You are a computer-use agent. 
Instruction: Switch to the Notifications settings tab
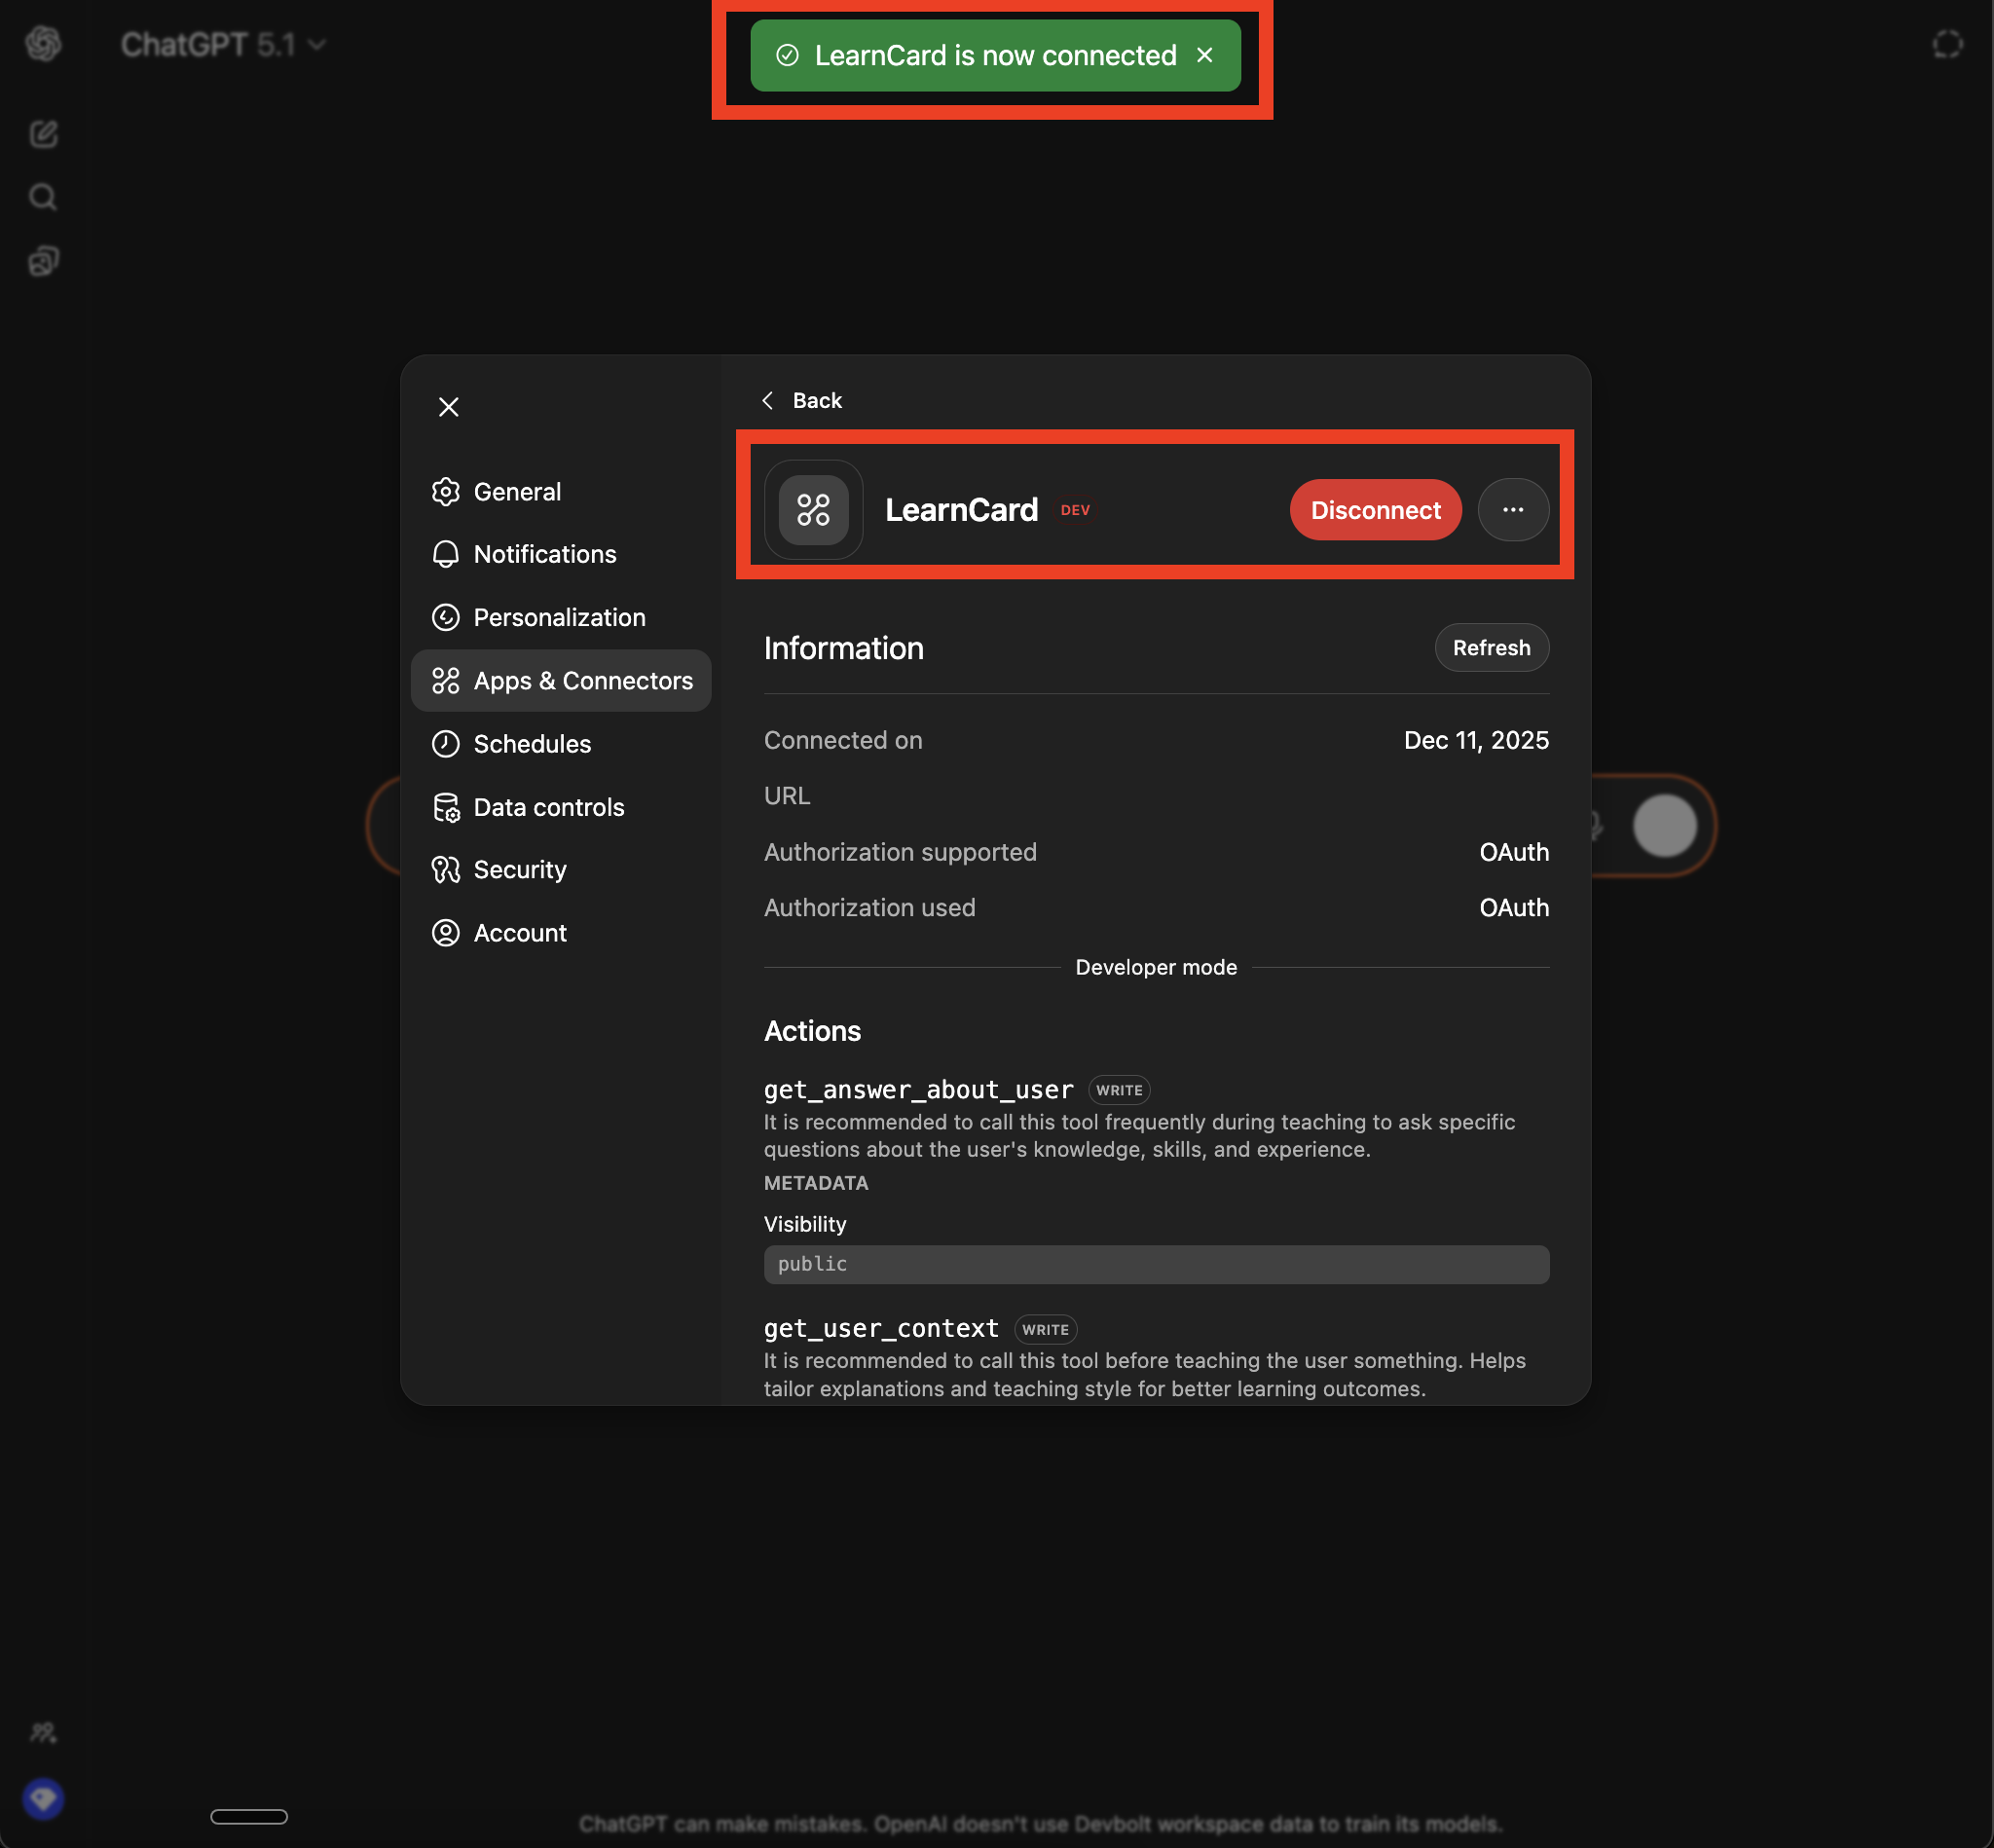(x=544, y=554)
